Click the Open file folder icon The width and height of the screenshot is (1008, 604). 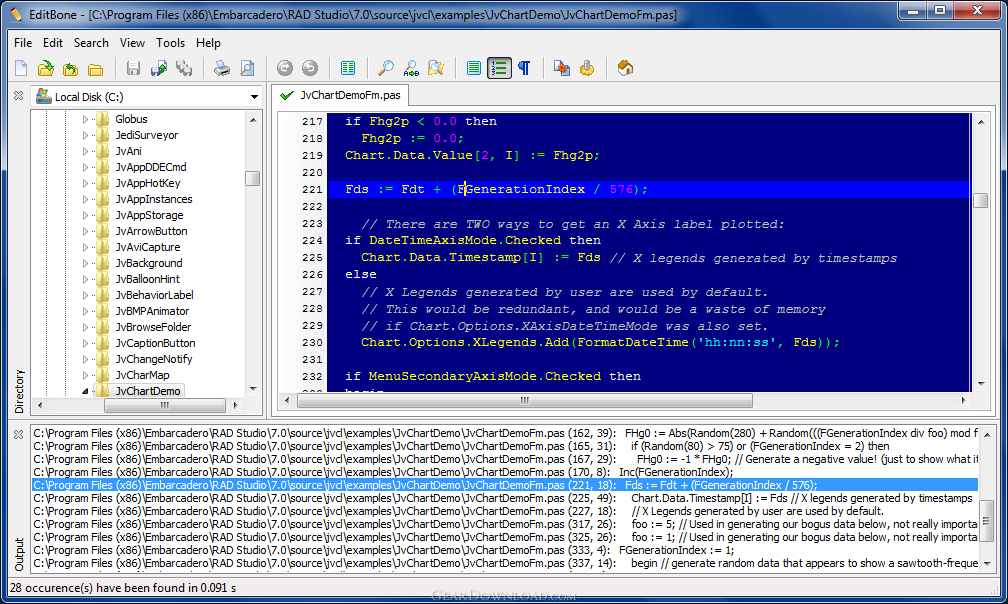coord(46,68)
